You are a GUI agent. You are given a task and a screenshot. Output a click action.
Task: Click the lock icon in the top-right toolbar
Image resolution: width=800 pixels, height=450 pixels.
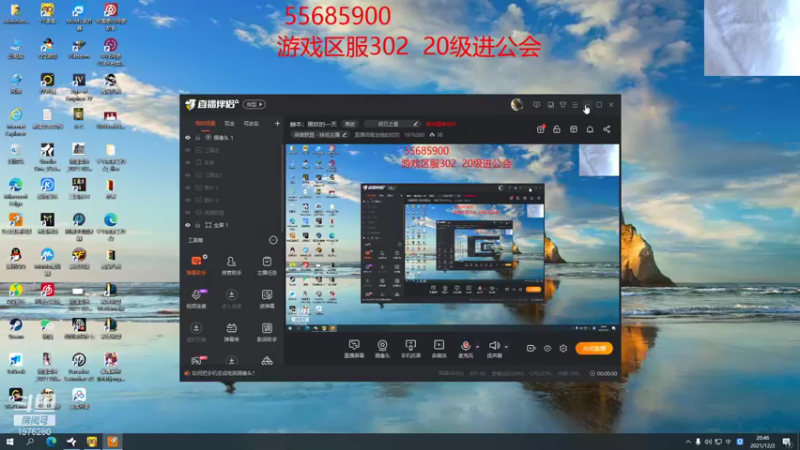coord(557,129)
